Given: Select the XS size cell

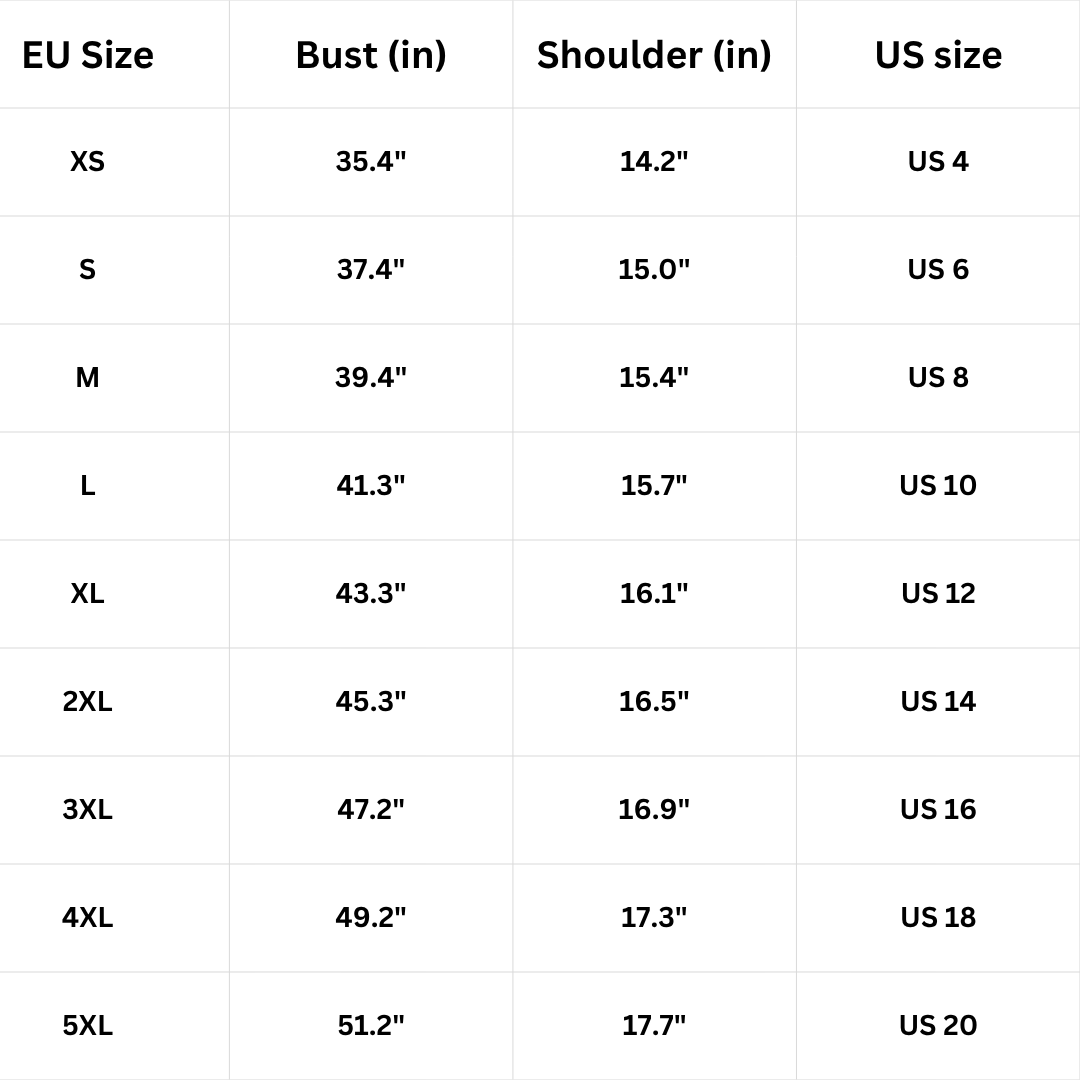Looking at the screenshot, I should [88, 161].
